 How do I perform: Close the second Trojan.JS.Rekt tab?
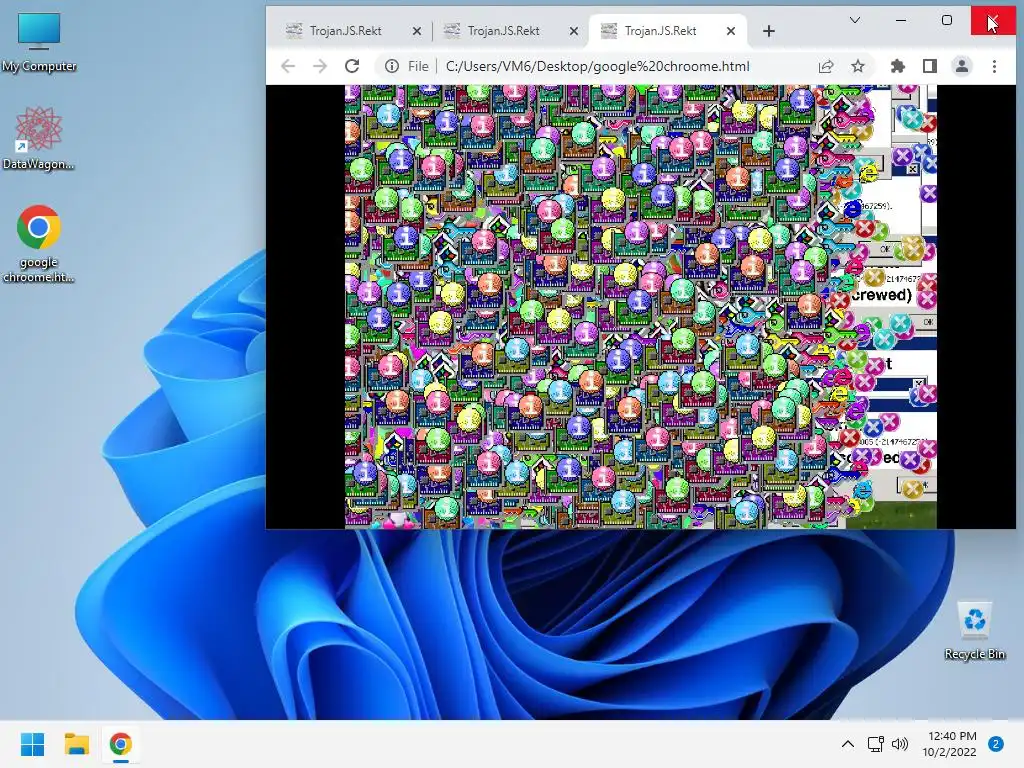coord(573,31)
